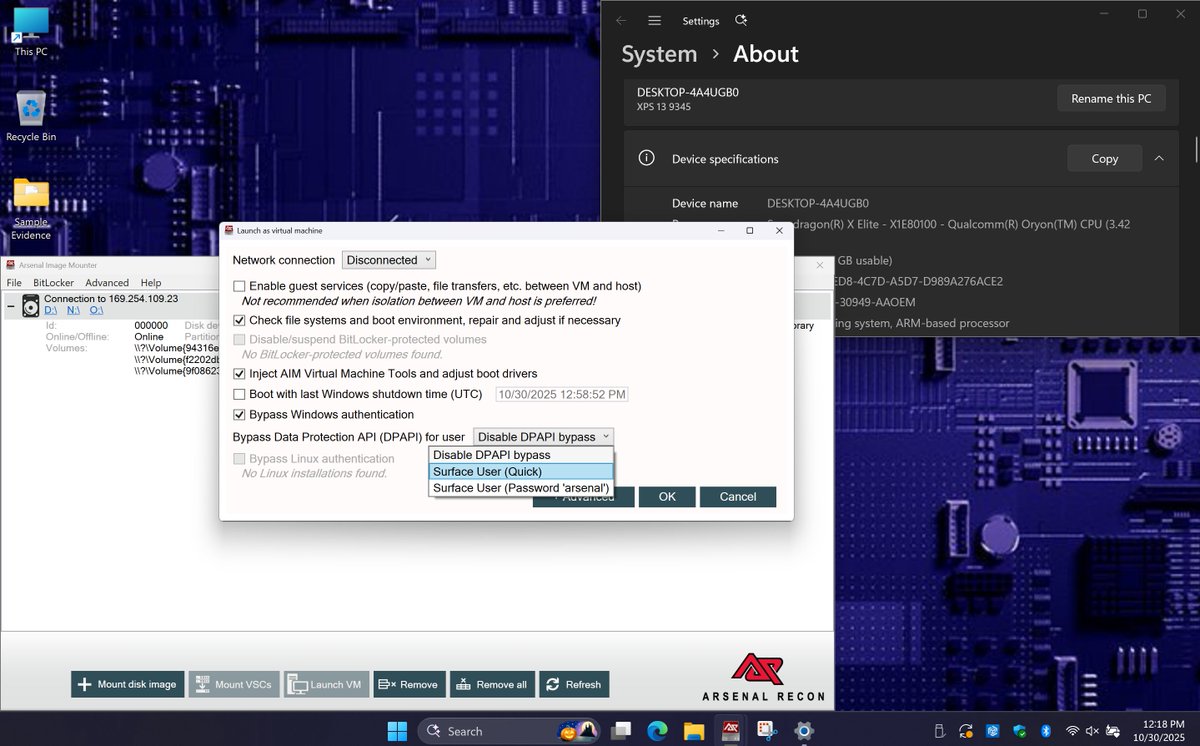Click the muted volume tray icon
1200x746 pixels.
(1094, 731)
